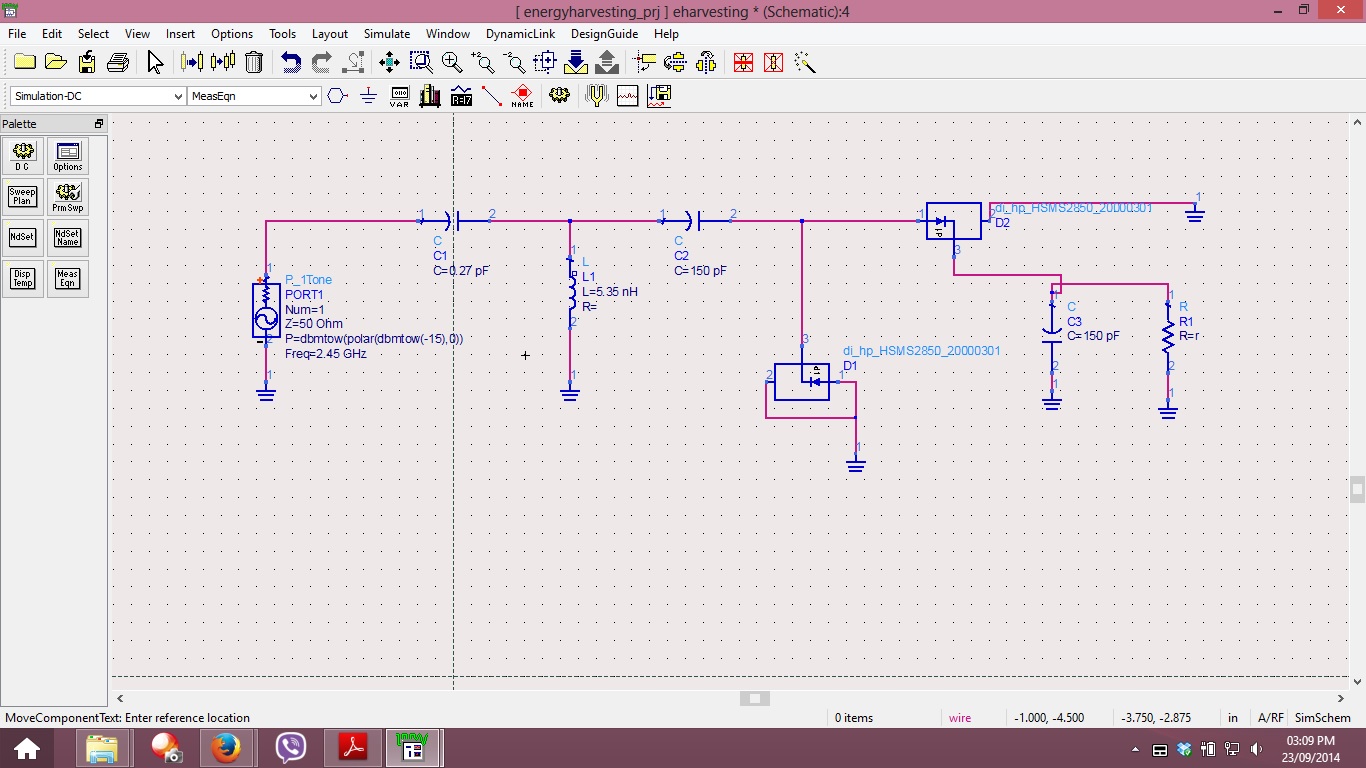Expand the MeasEqn component dropdown

(x=313, y=96)
